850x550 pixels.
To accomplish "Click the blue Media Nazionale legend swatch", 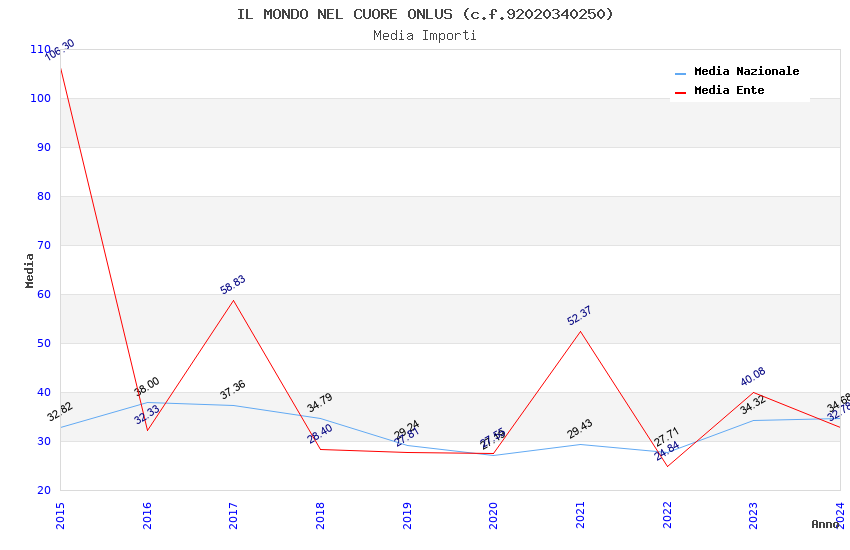I will click(x=680, y=73).
